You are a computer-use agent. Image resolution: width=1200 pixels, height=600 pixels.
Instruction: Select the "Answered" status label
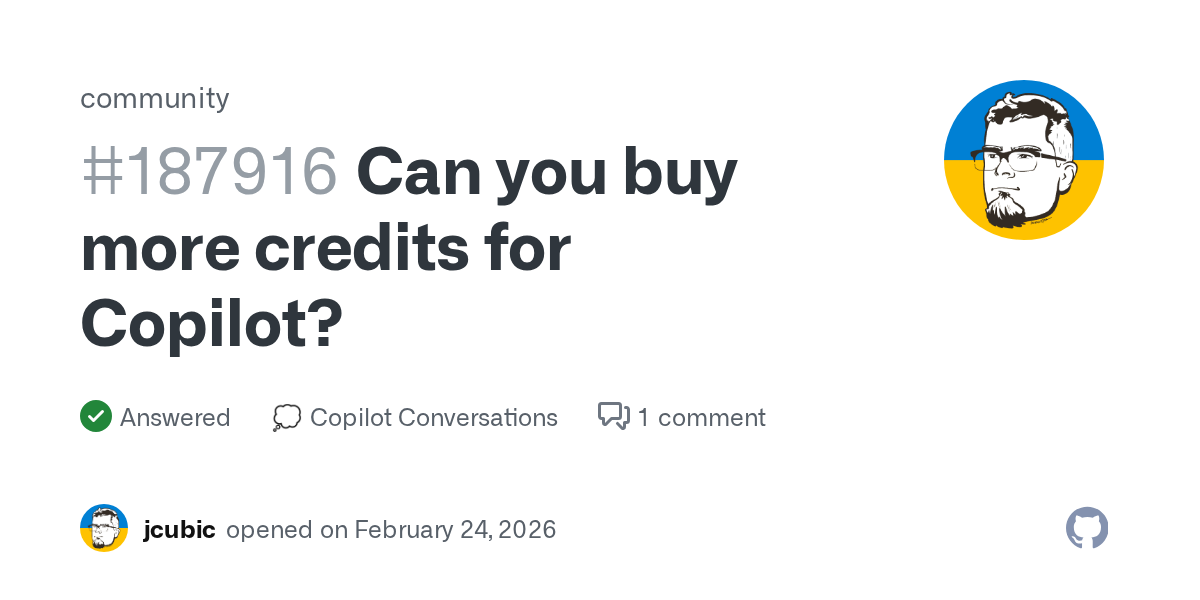coord(175,417)
